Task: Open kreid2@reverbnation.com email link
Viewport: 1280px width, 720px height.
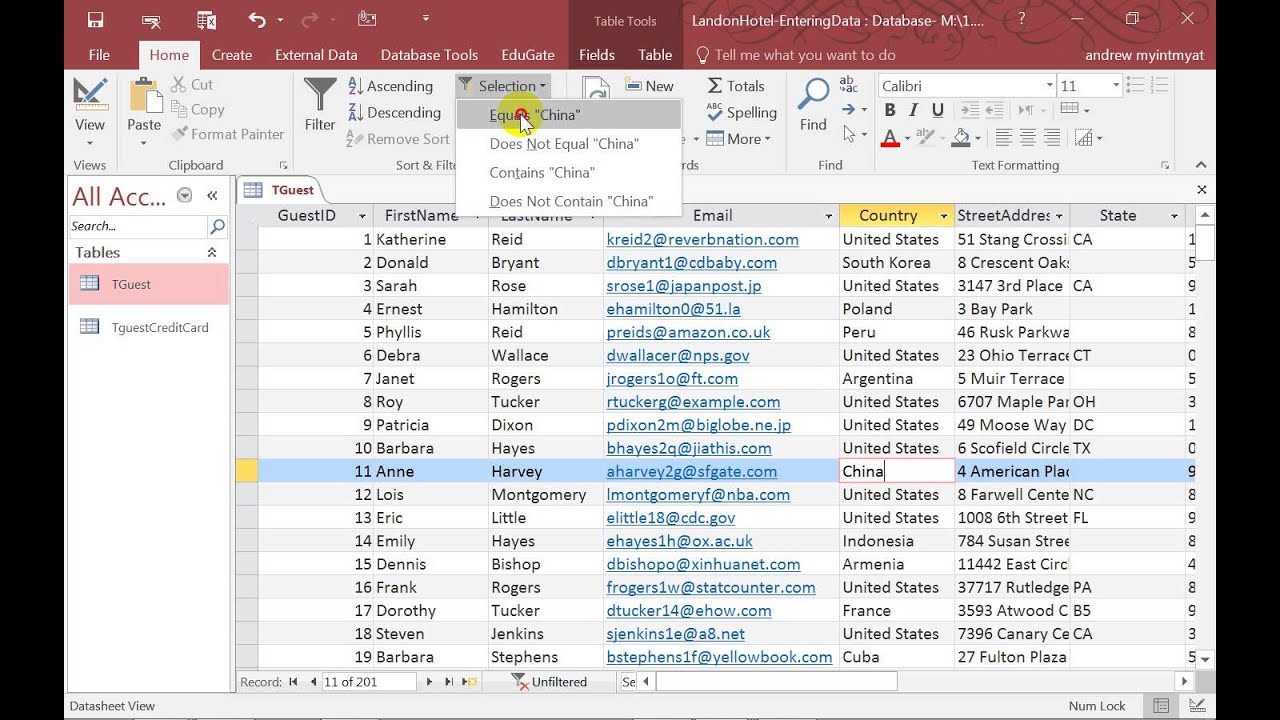Action: tap(702, 240)
